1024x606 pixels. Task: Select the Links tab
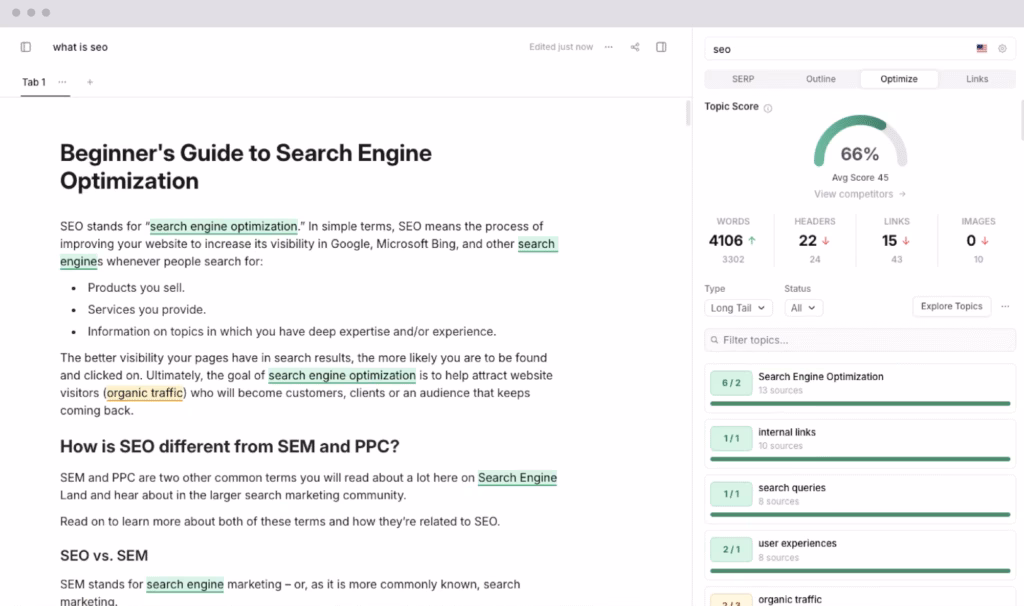point(977,79)
